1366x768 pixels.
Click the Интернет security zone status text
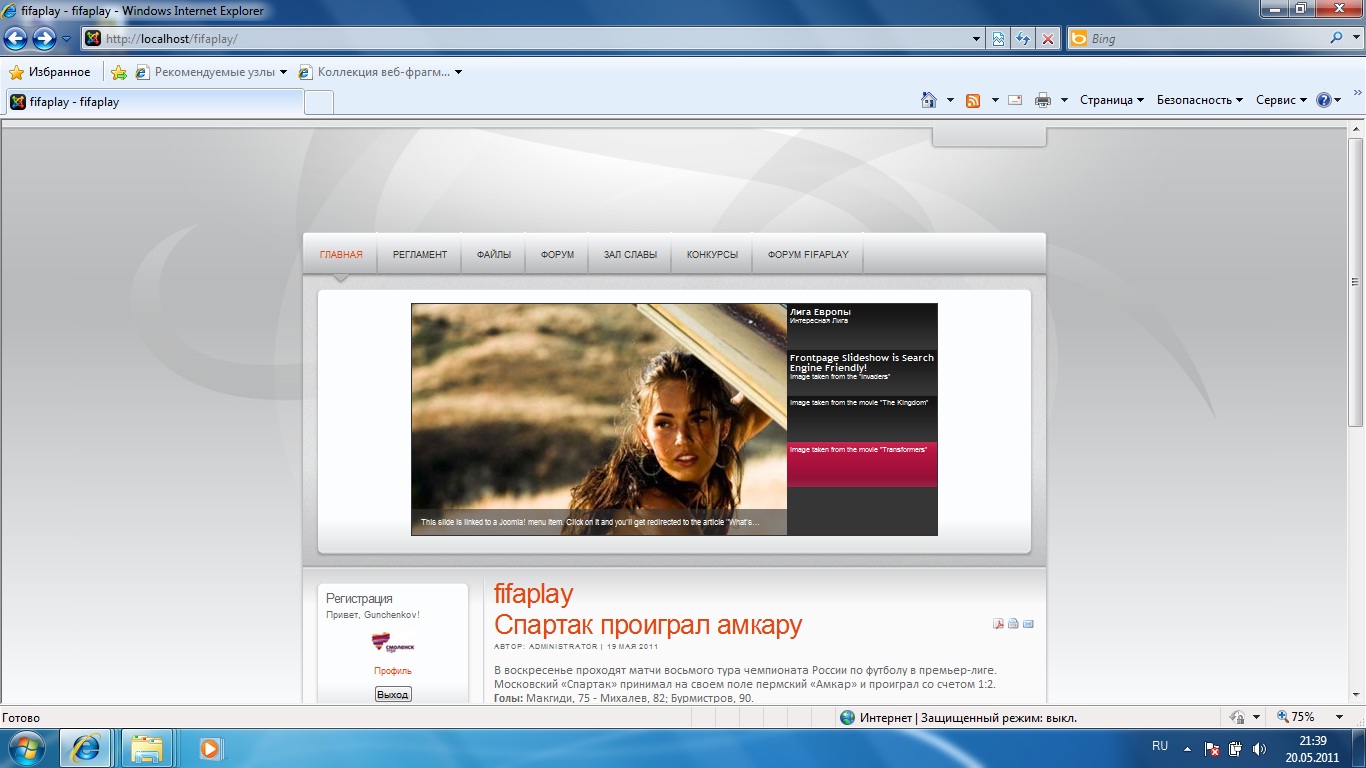pyautogui.click(x=968, y=717)
